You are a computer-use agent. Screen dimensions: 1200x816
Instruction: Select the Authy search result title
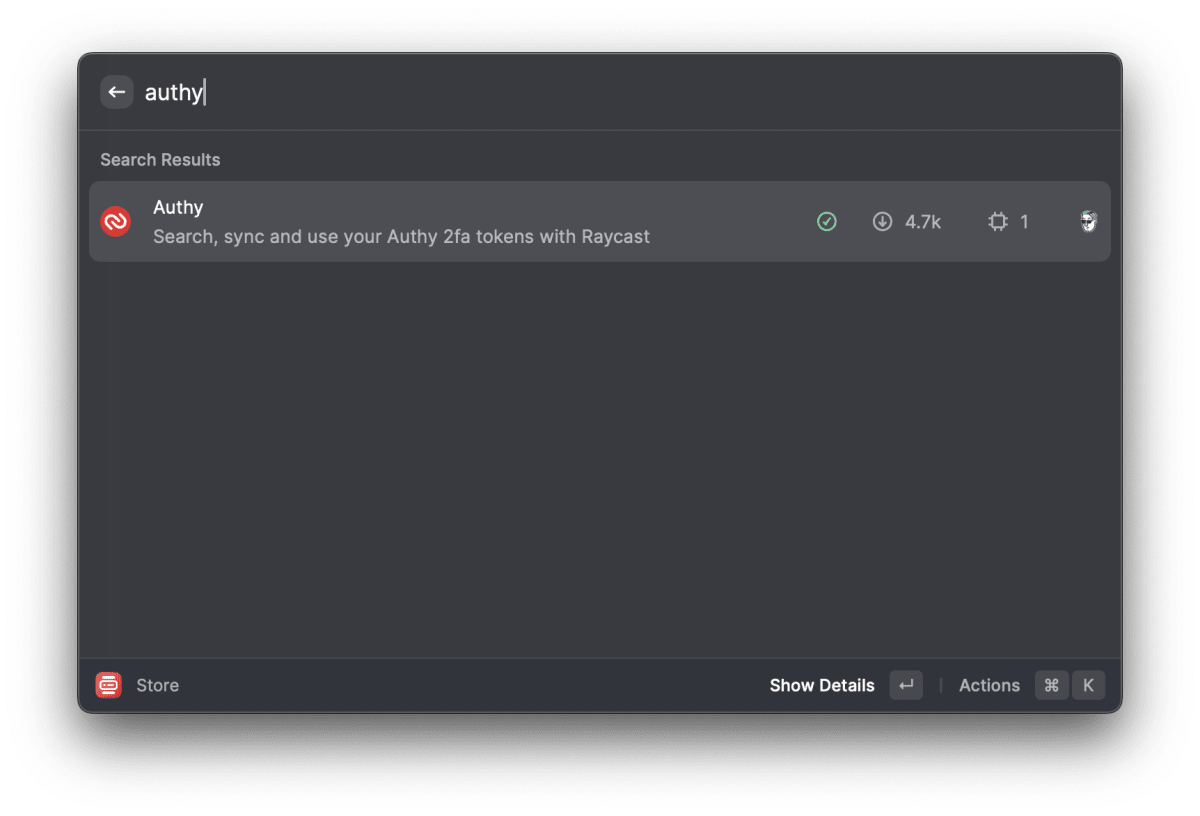[178, 207]
